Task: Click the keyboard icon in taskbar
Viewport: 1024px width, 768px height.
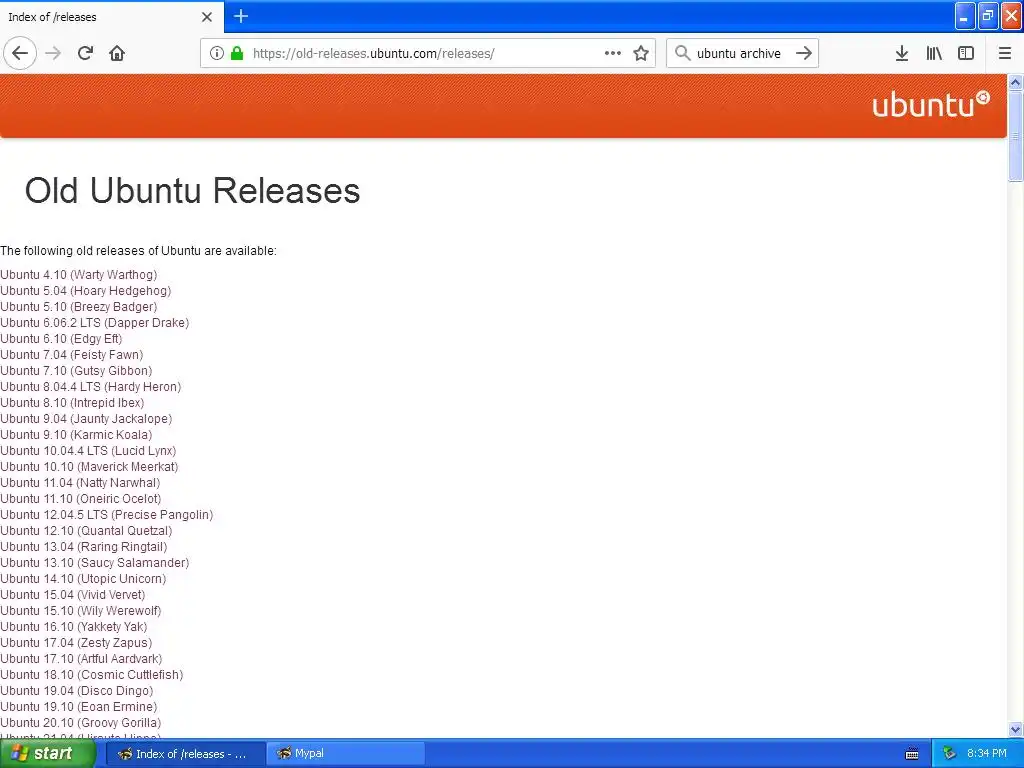Action: point(912,754)
